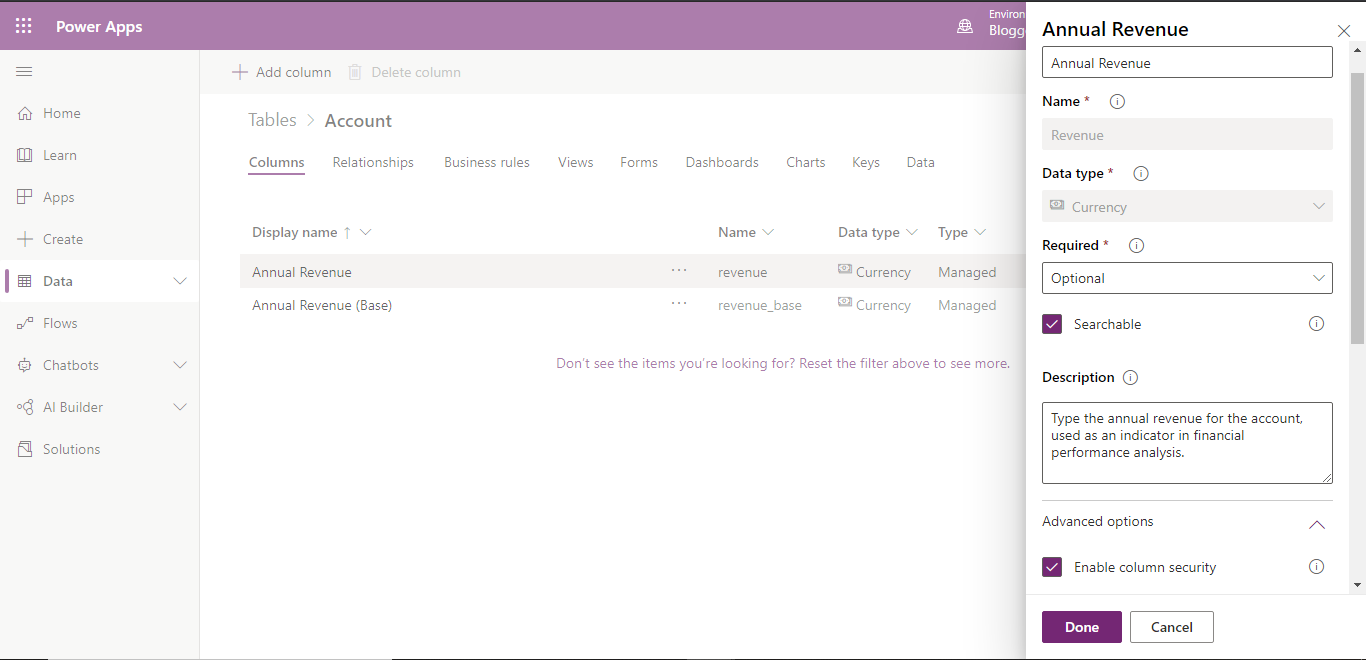This screenshot has width=1366, height=660.
Task: Open the Learn section
Action: pos(60,154)
